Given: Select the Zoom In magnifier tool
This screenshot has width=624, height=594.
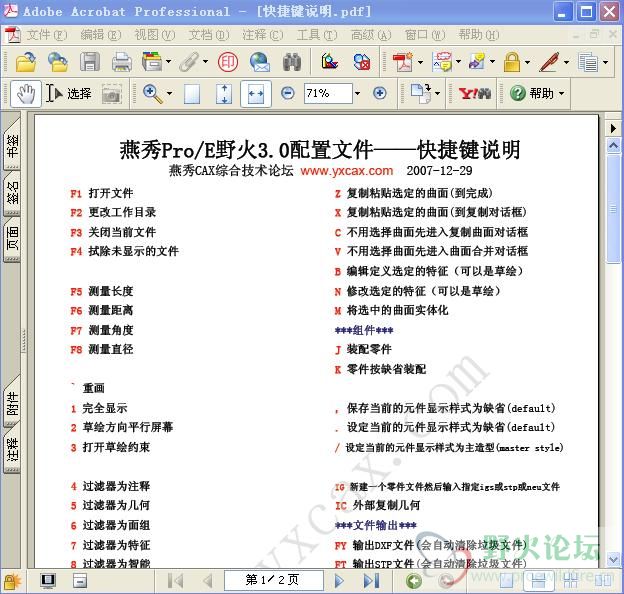Looking at the screenshot, I should tap(153, 93).
